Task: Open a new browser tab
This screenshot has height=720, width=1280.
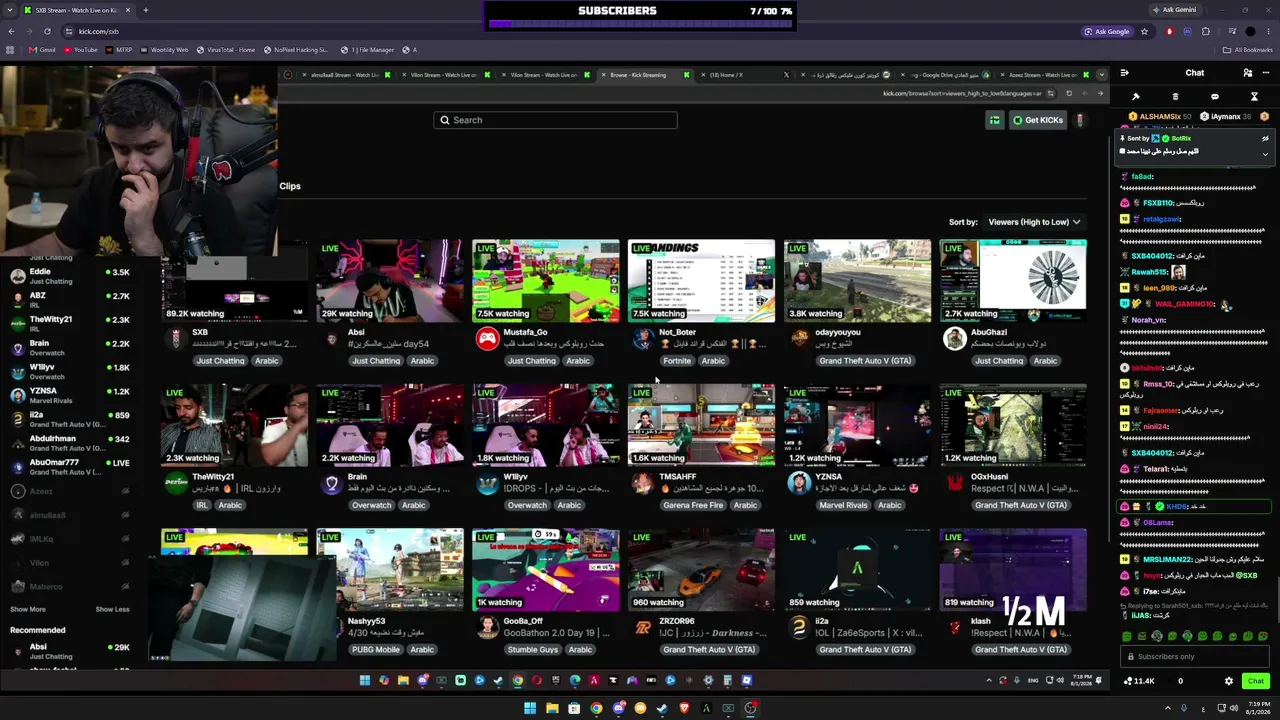Action: [x=145, y=10]
